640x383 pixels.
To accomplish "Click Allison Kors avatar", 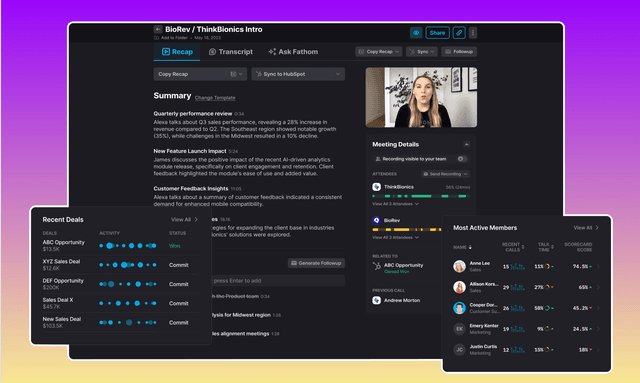I will tap(459, 287).
